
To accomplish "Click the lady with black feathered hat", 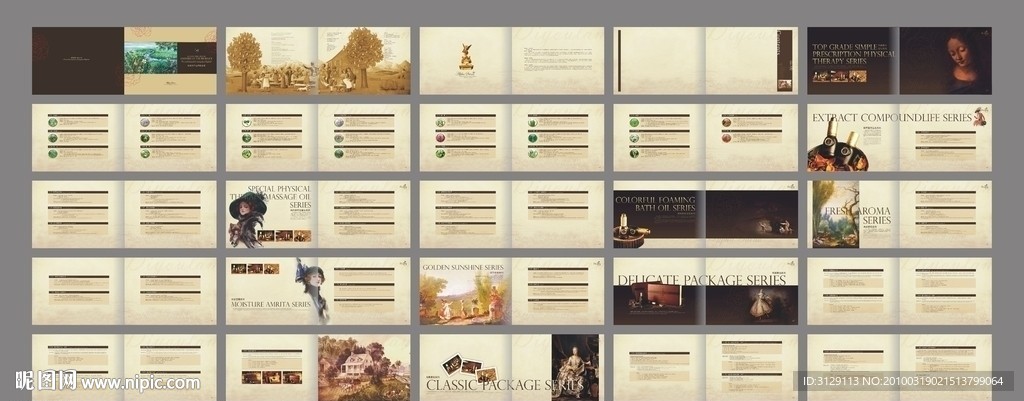I will (x=249, y=219).
